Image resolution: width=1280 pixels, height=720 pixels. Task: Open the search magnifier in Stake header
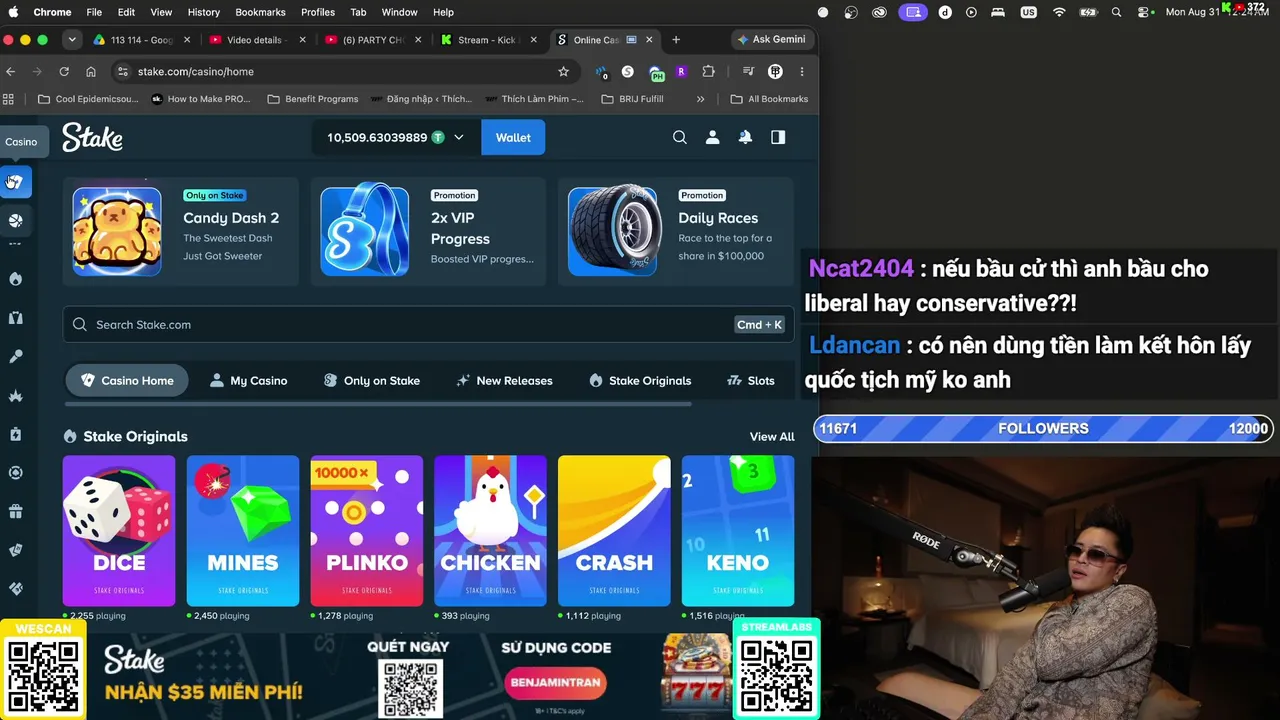[680, 137]
